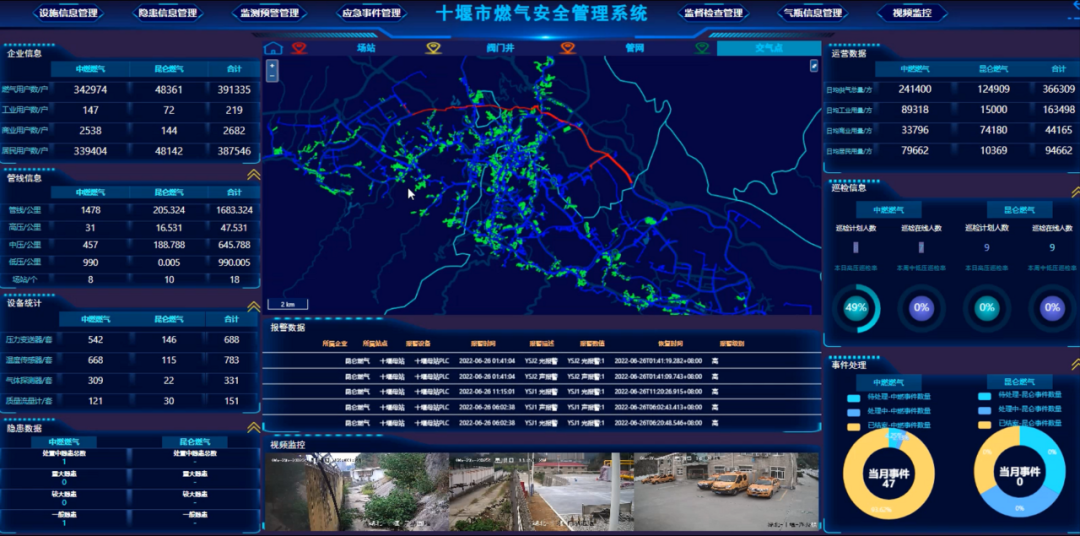The height and width of the screenshot is (536, 1080).
Task: Click the 当月事件 47 donut chart
Action: point(889,472)
